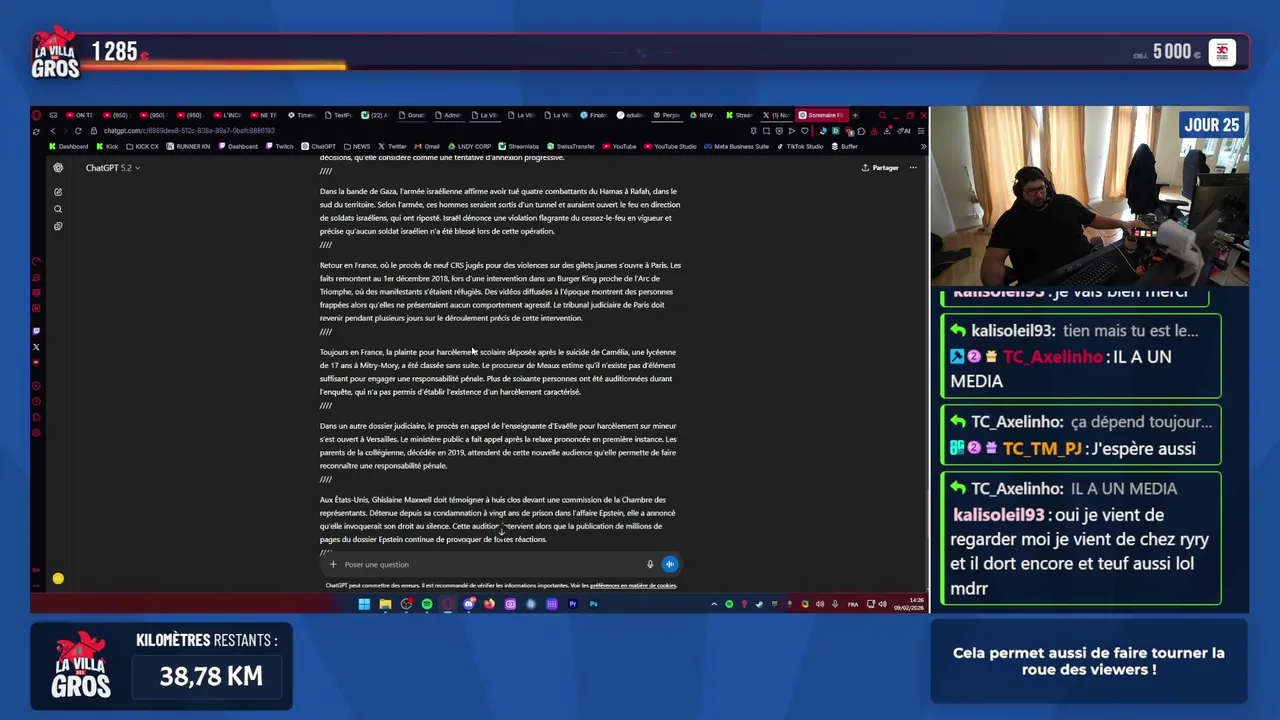Open the KICK CX bookmarks folder
This screenshot has height=720, width=1280.
142,146
